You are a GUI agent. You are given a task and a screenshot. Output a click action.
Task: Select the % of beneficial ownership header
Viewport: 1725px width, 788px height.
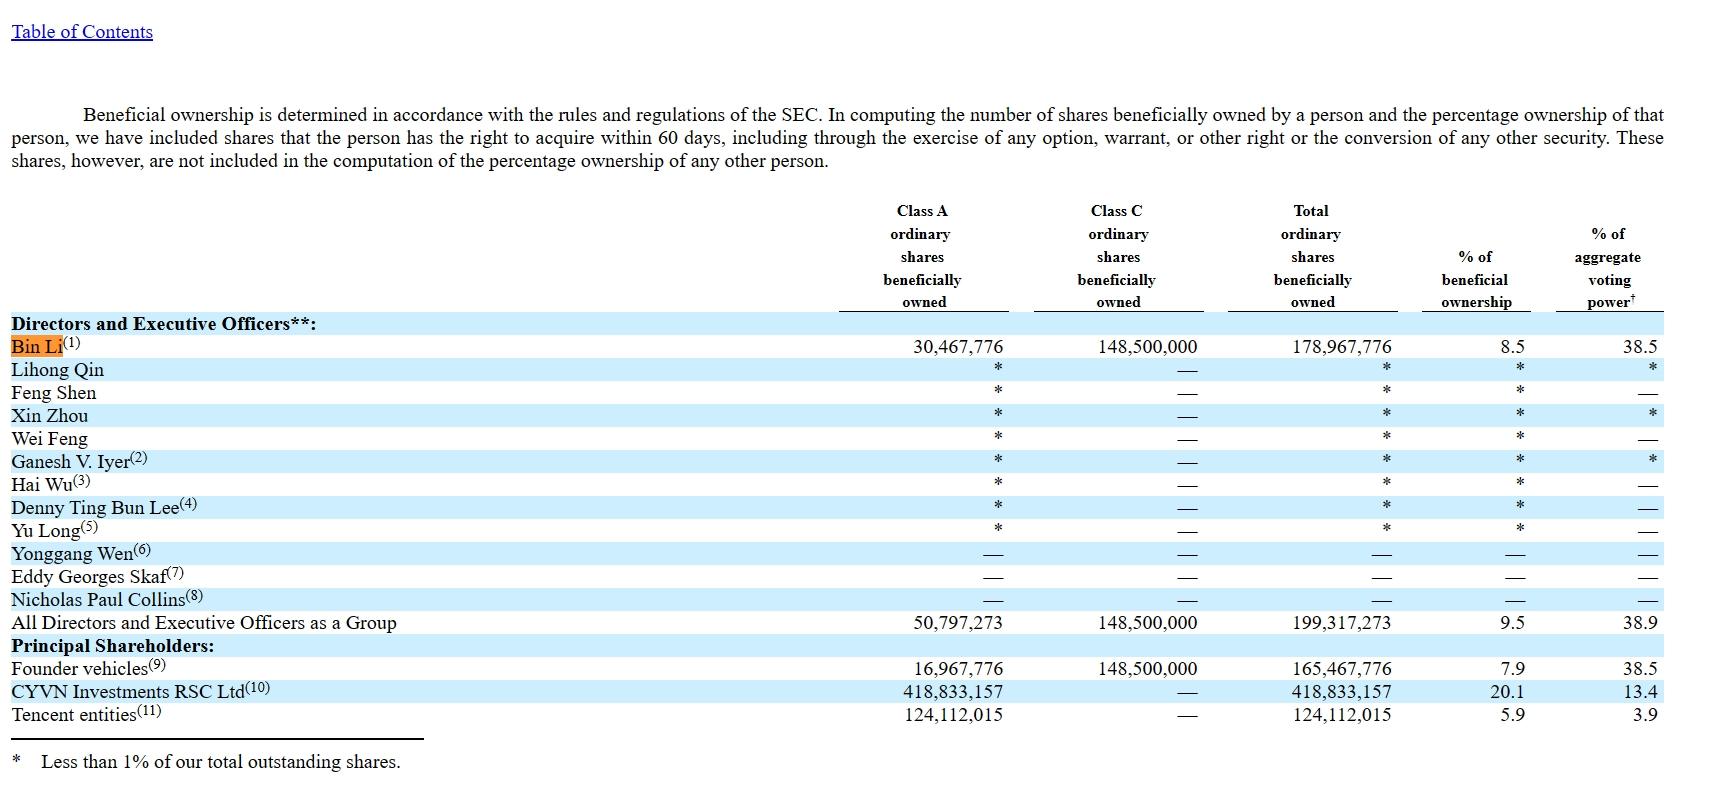(1475, 279)
